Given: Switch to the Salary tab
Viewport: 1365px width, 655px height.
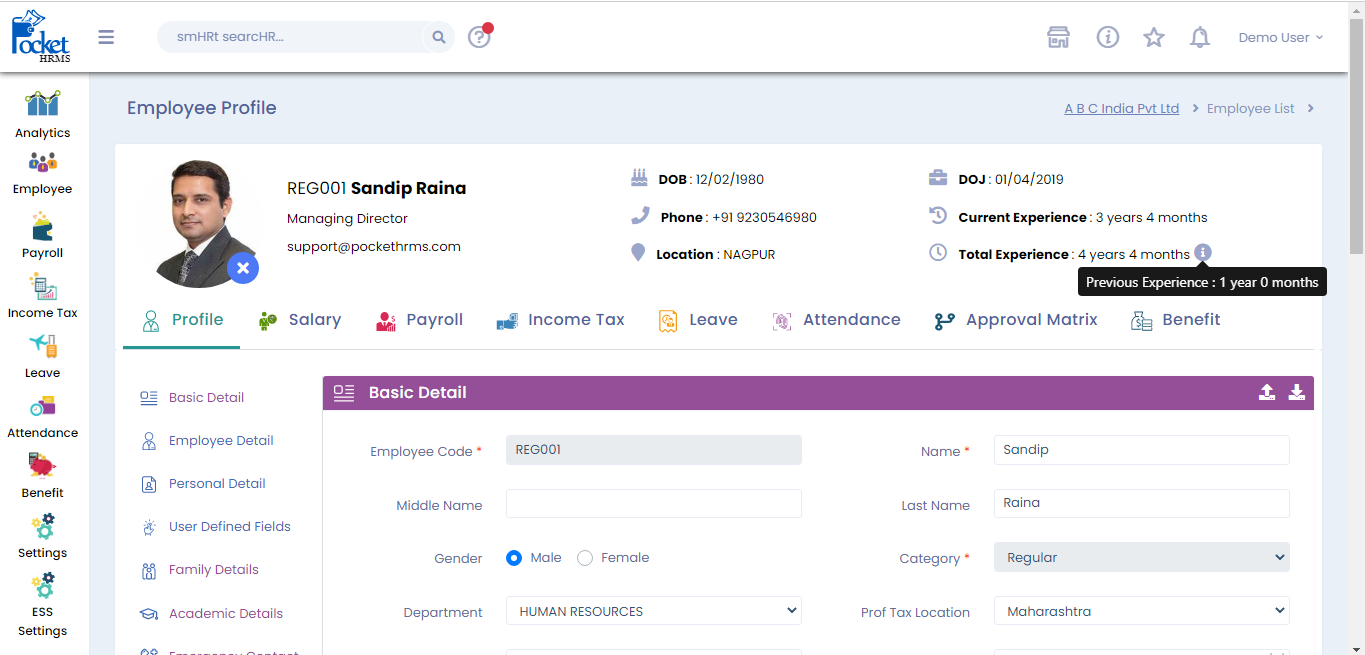Looking at the screenshot, I should click(300, 320).
